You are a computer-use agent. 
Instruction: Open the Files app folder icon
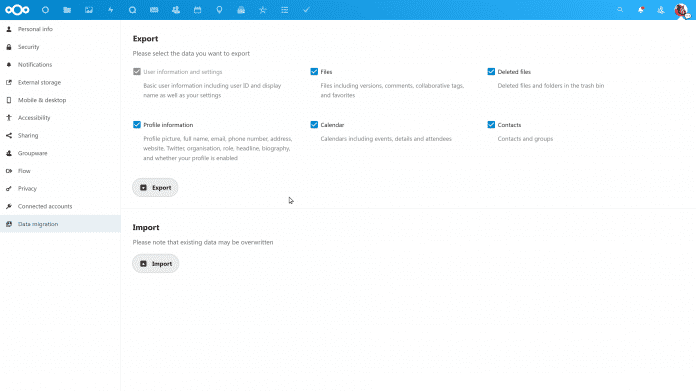pyautogui.click(x=67, y=10)
